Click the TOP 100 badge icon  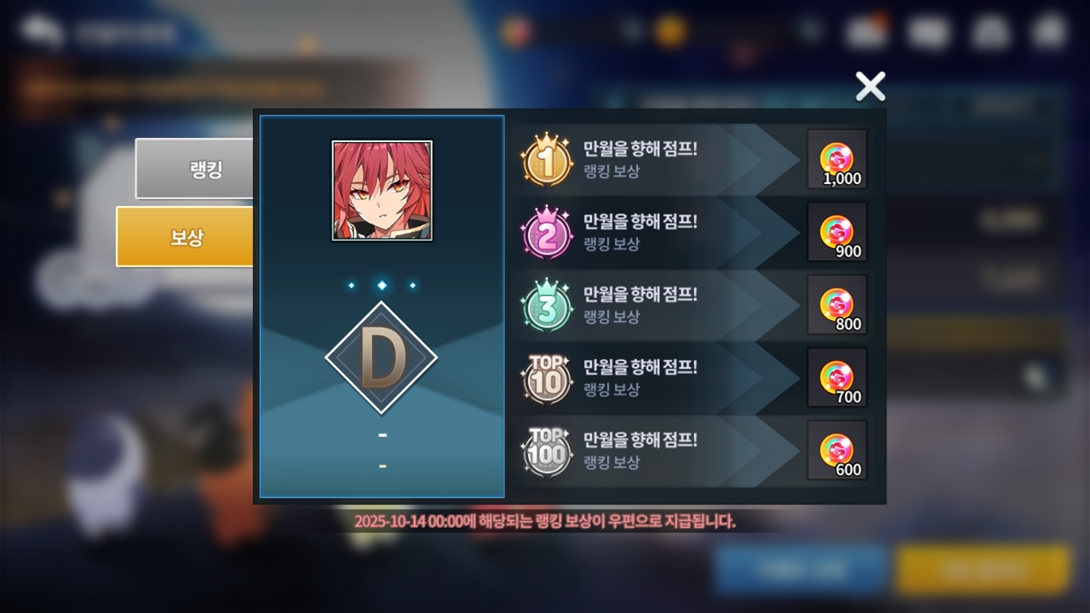(x=546, y=452)
